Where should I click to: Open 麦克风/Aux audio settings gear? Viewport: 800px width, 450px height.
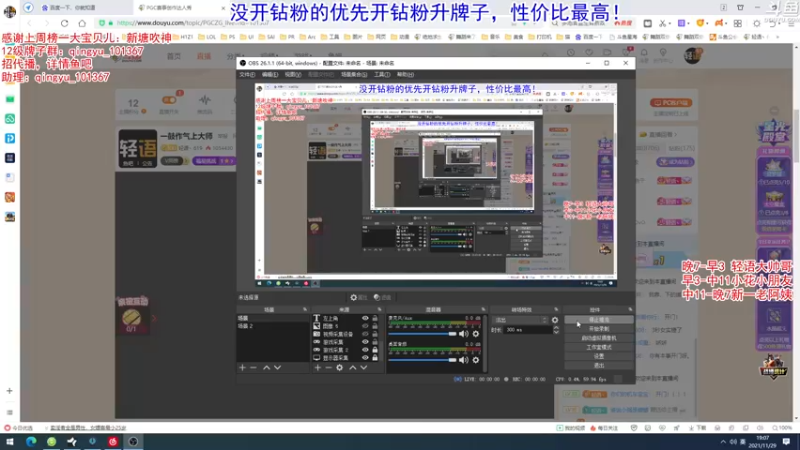tap(476, 334)
